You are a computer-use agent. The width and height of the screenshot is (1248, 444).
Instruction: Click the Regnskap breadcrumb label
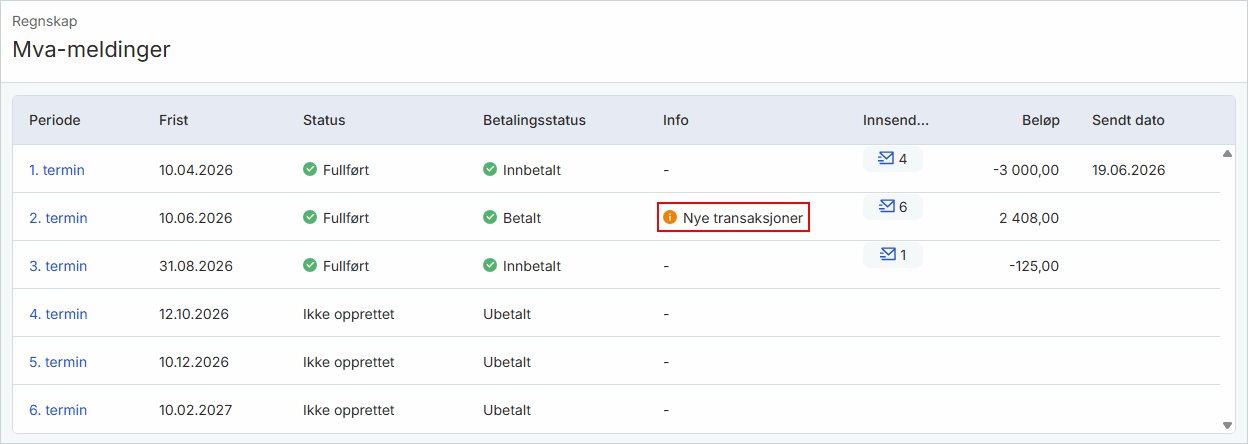tap(44, 21)
